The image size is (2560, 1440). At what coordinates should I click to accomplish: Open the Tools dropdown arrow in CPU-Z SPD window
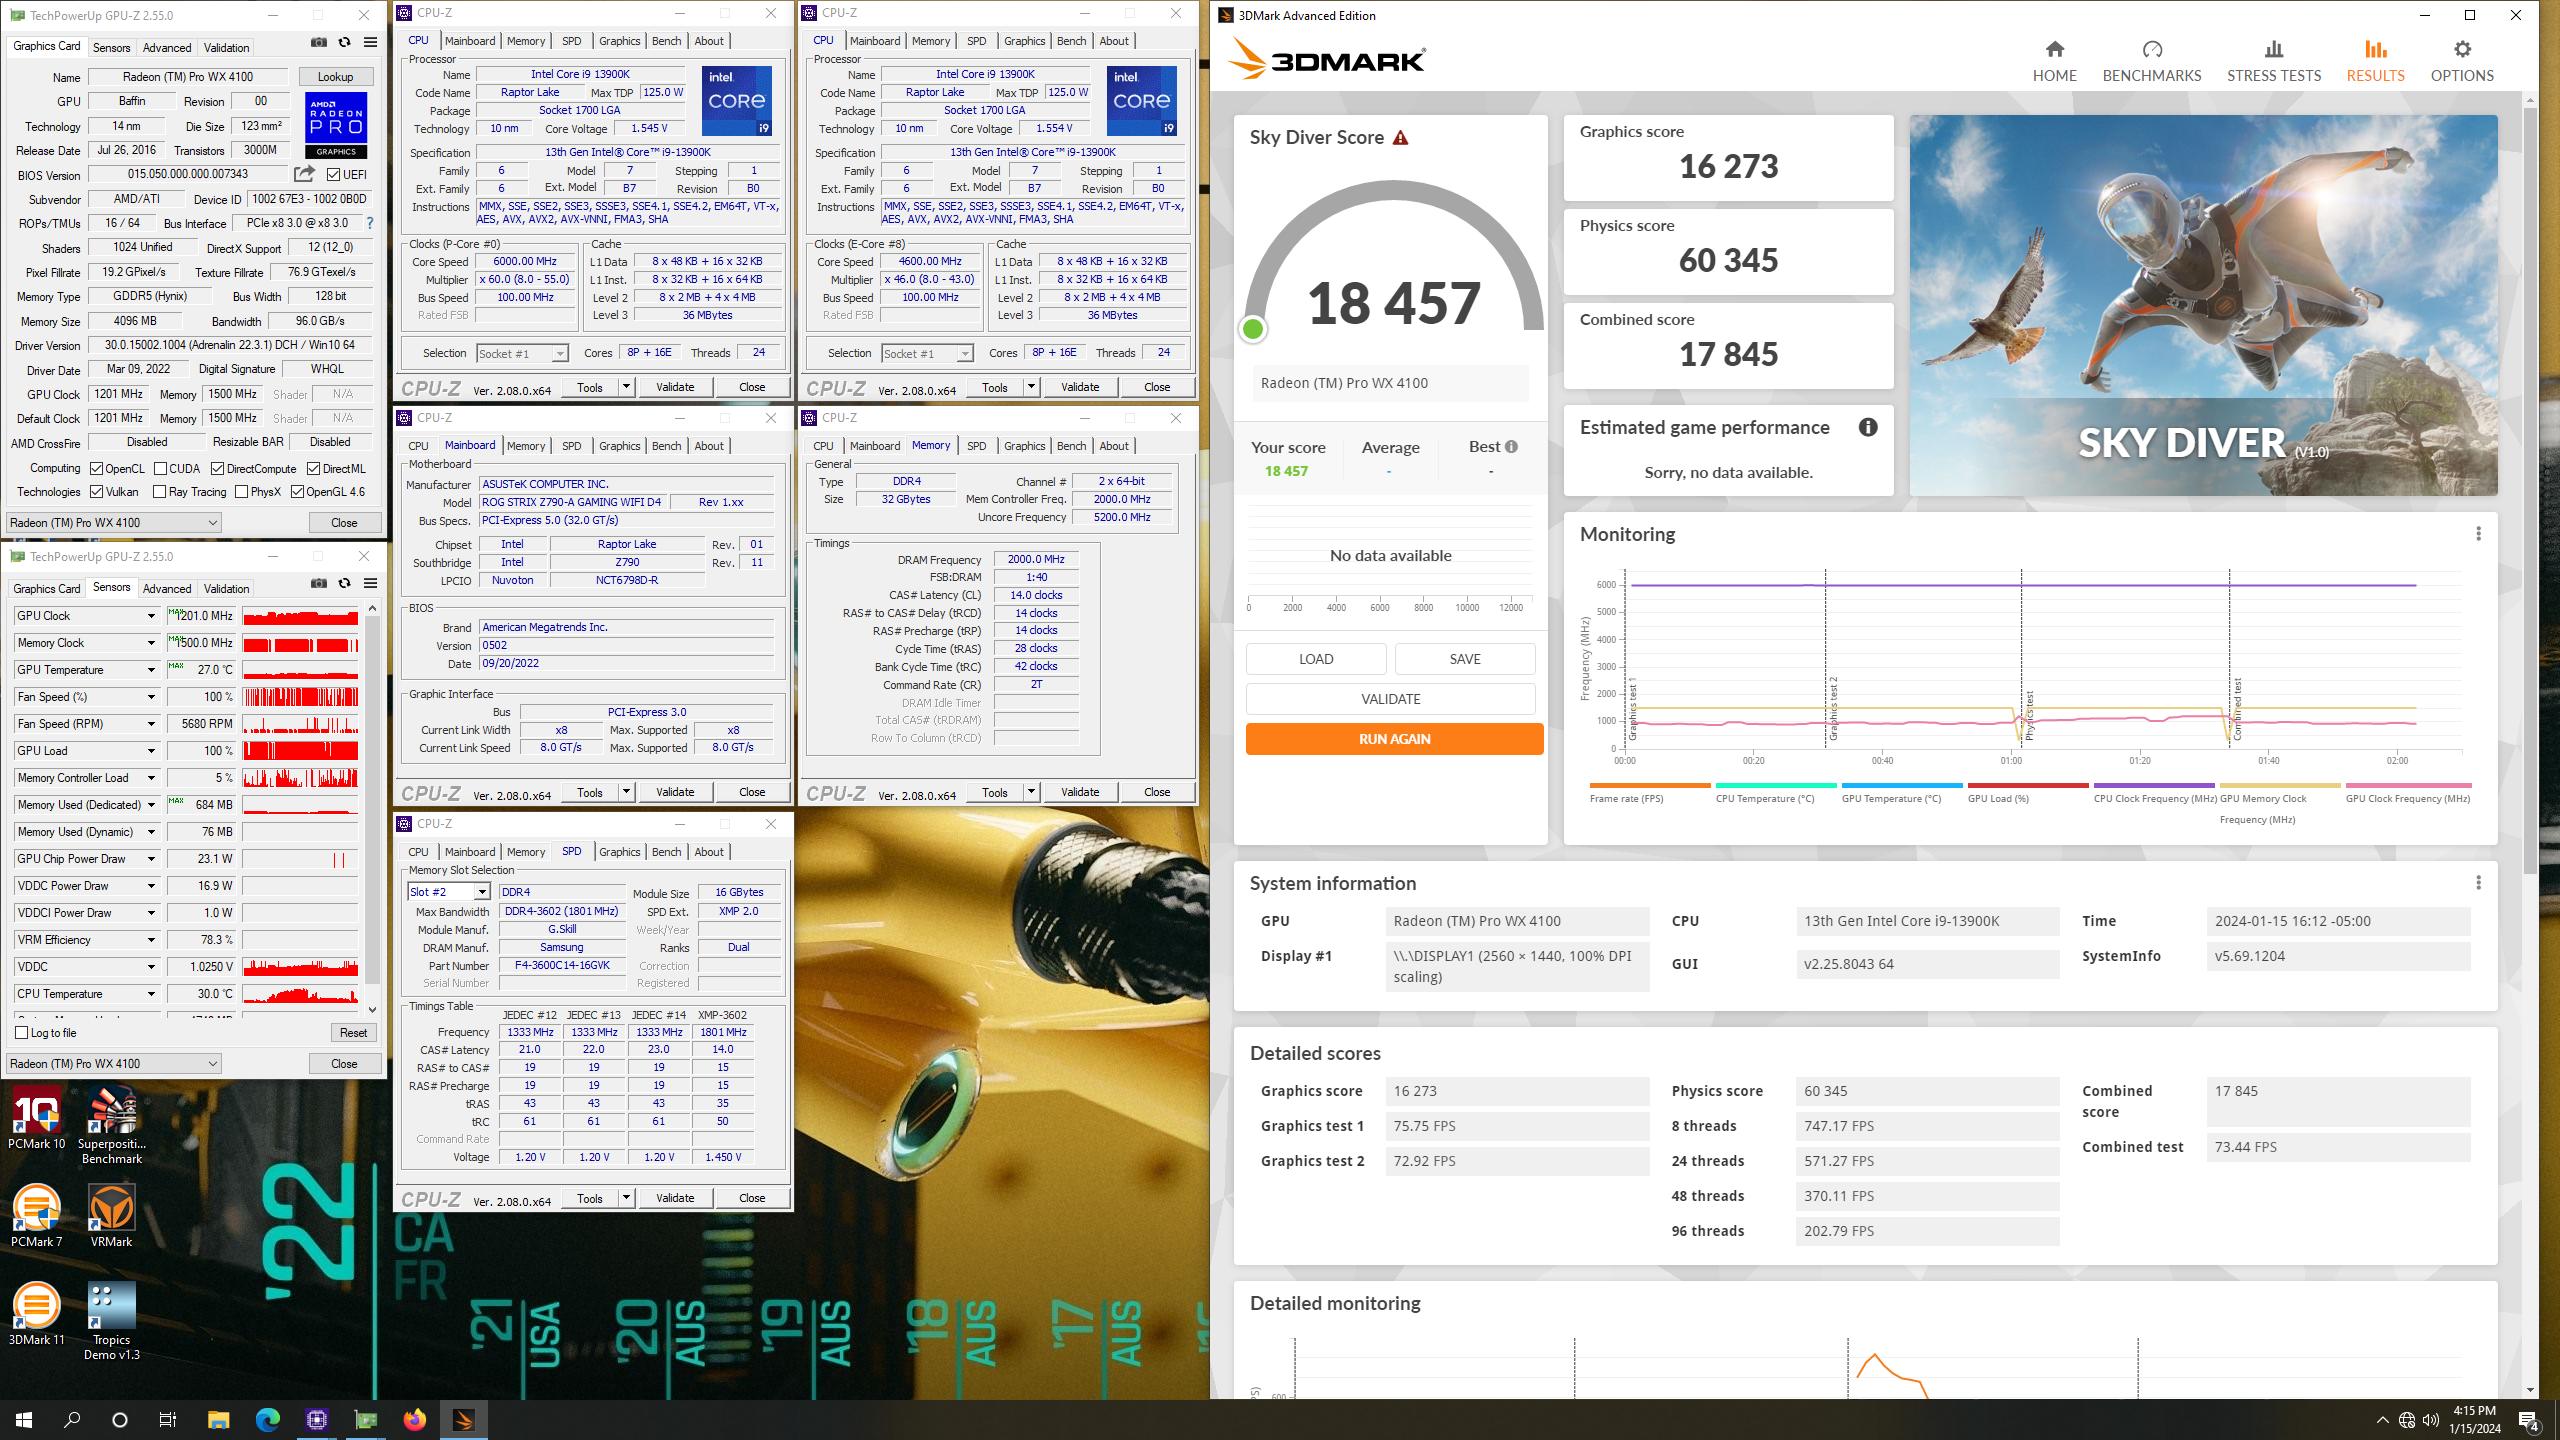point(626,1198)
